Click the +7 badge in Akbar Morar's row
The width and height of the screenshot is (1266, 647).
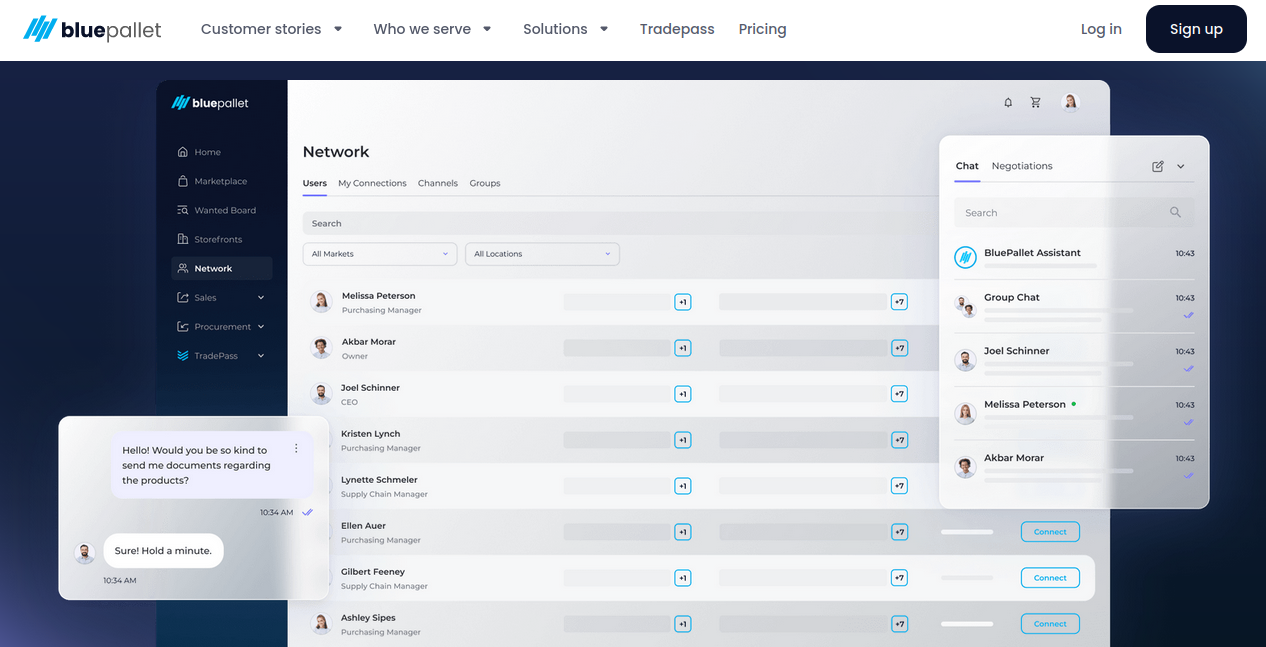899,347
